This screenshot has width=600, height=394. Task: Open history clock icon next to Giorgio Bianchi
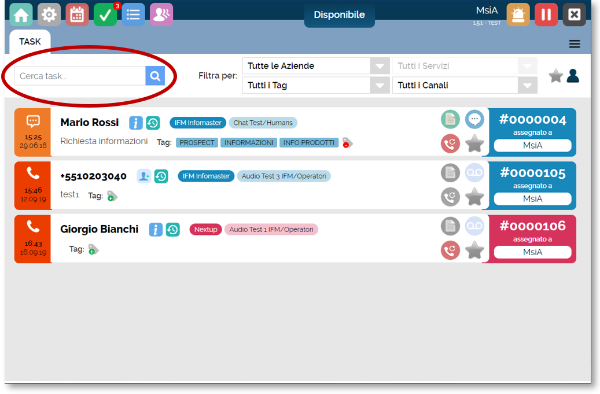click(x=173, y=230)
